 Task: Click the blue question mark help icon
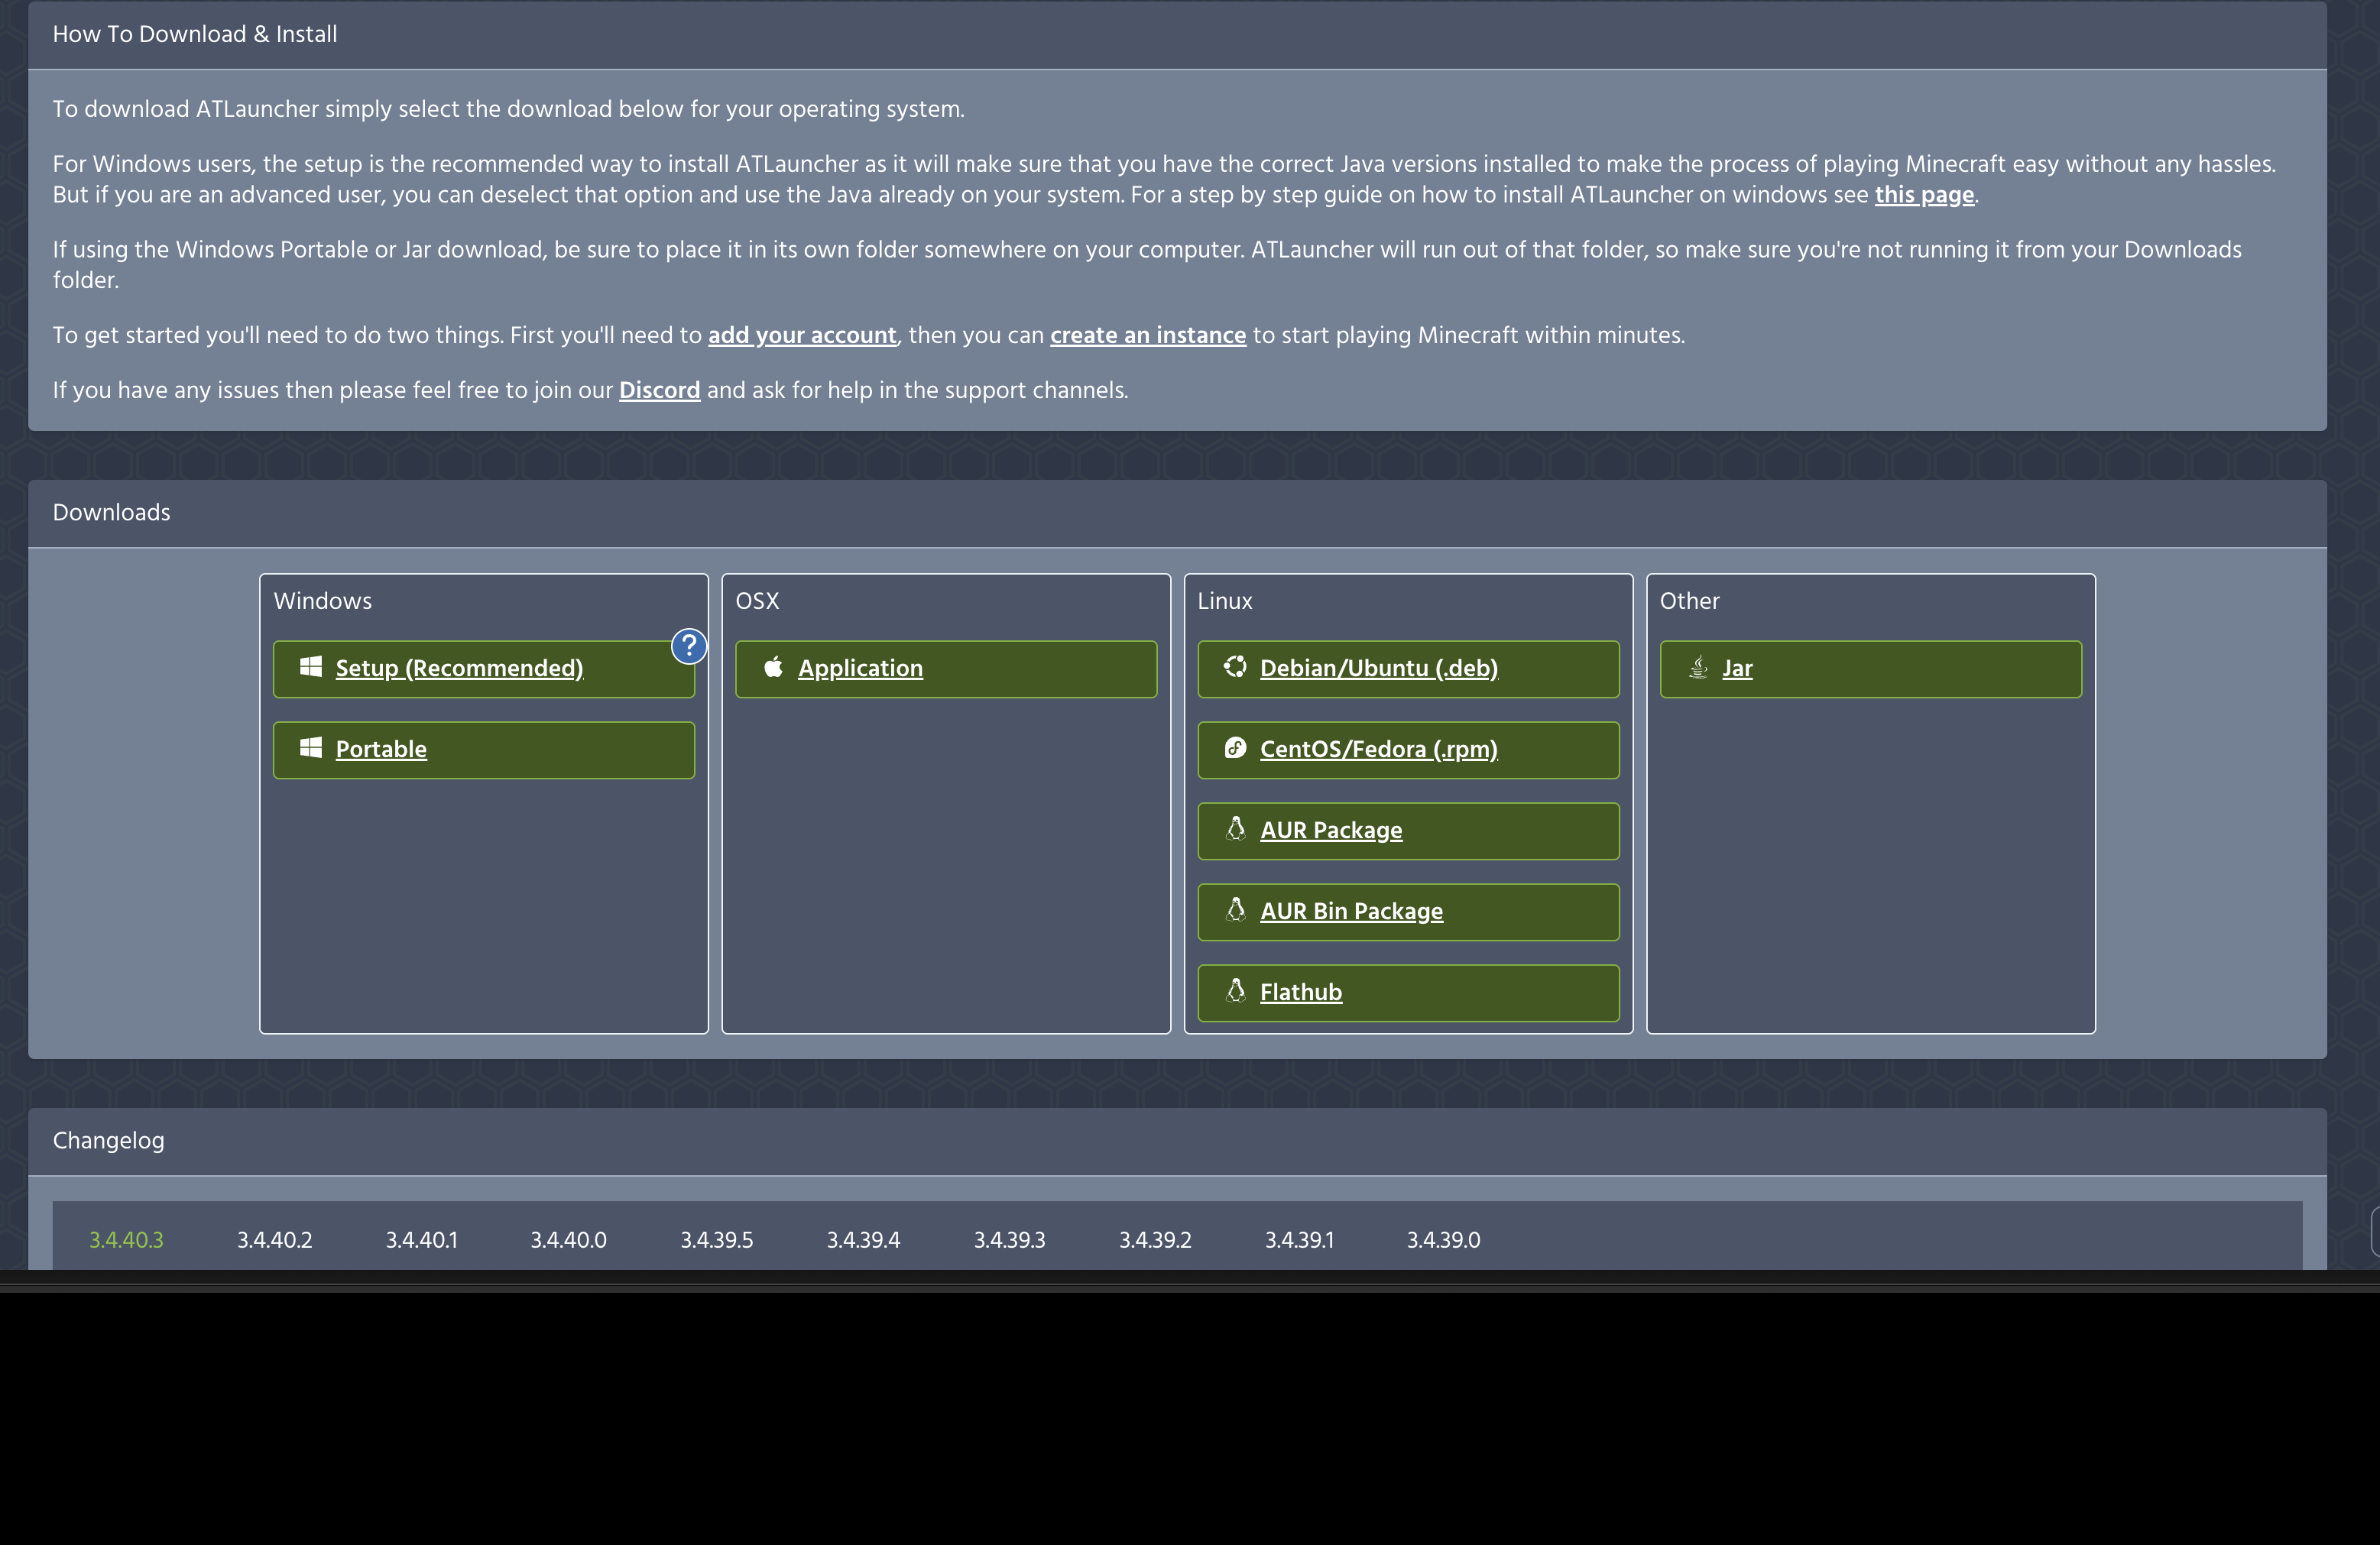coord(689,646)
